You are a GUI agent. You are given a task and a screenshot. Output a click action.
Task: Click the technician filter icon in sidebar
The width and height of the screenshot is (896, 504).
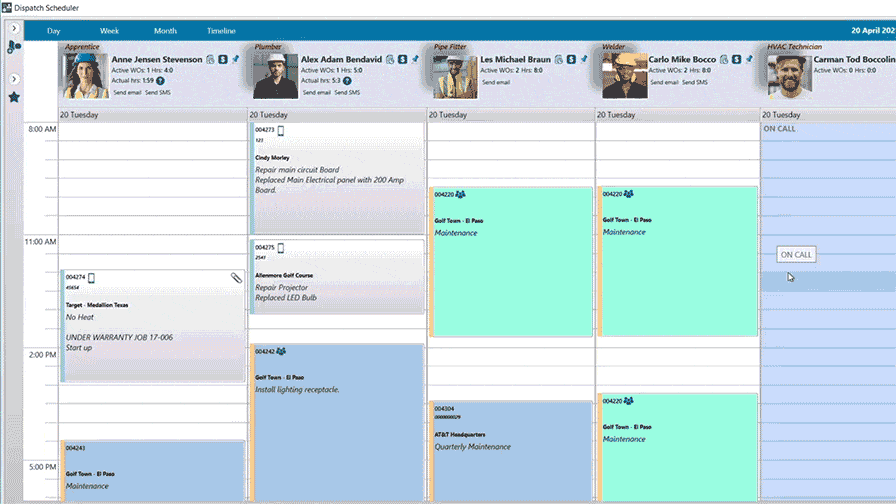point(14,47)
